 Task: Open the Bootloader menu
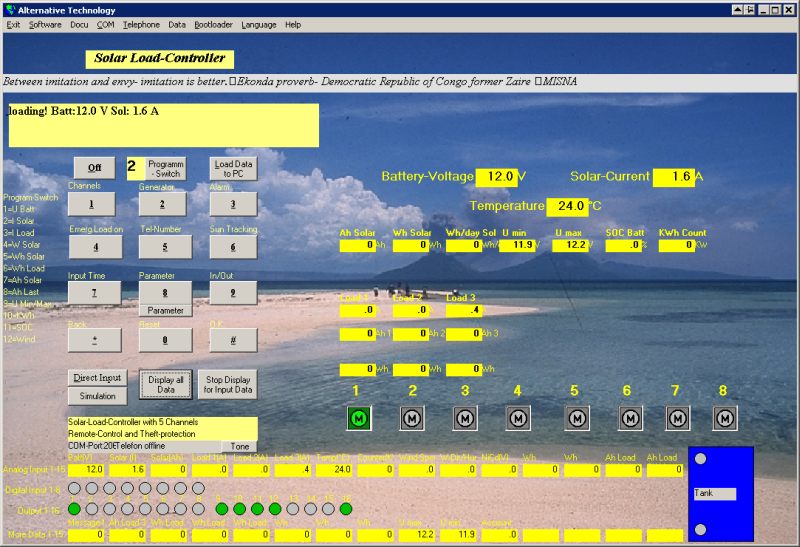tap(213, 24)
